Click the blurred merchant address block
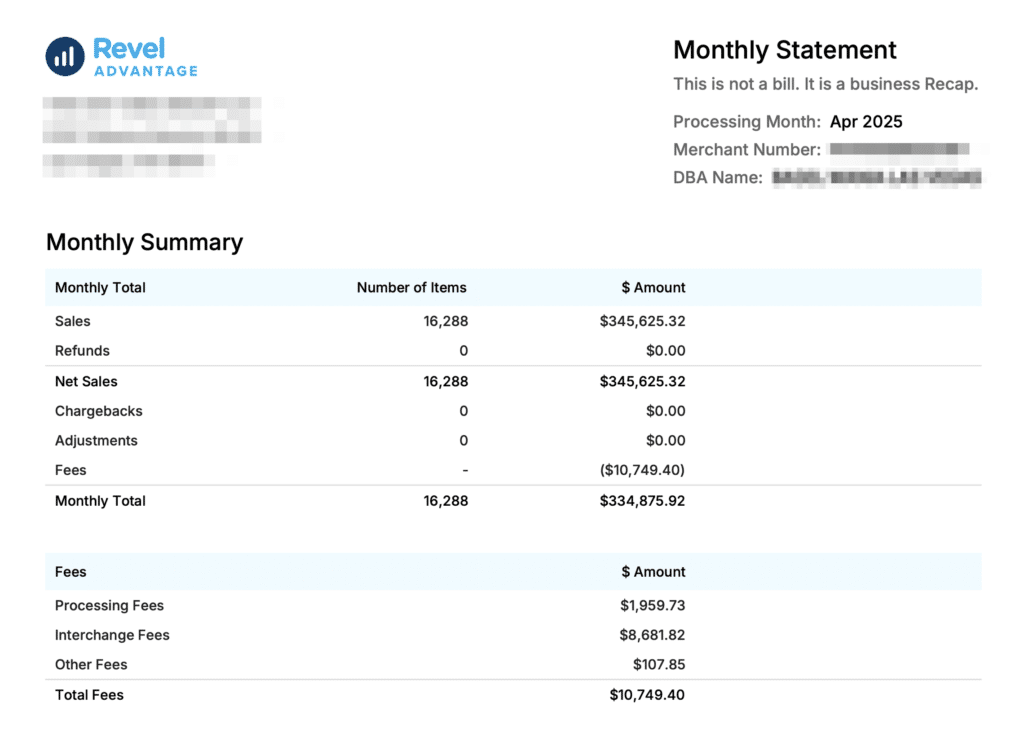 [x=150, y=135]
